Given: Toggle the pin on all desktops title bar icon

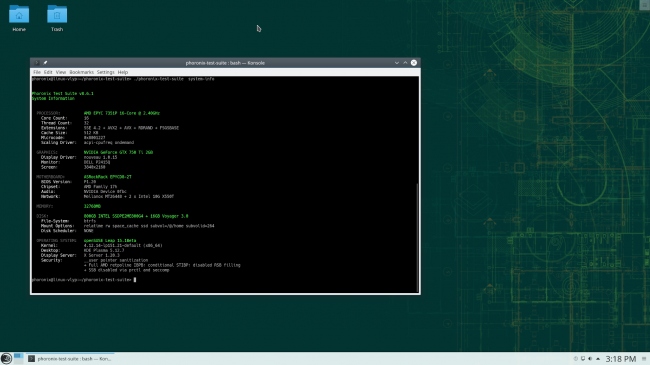Looking at the screenshot, I should (x=45, y=63).
